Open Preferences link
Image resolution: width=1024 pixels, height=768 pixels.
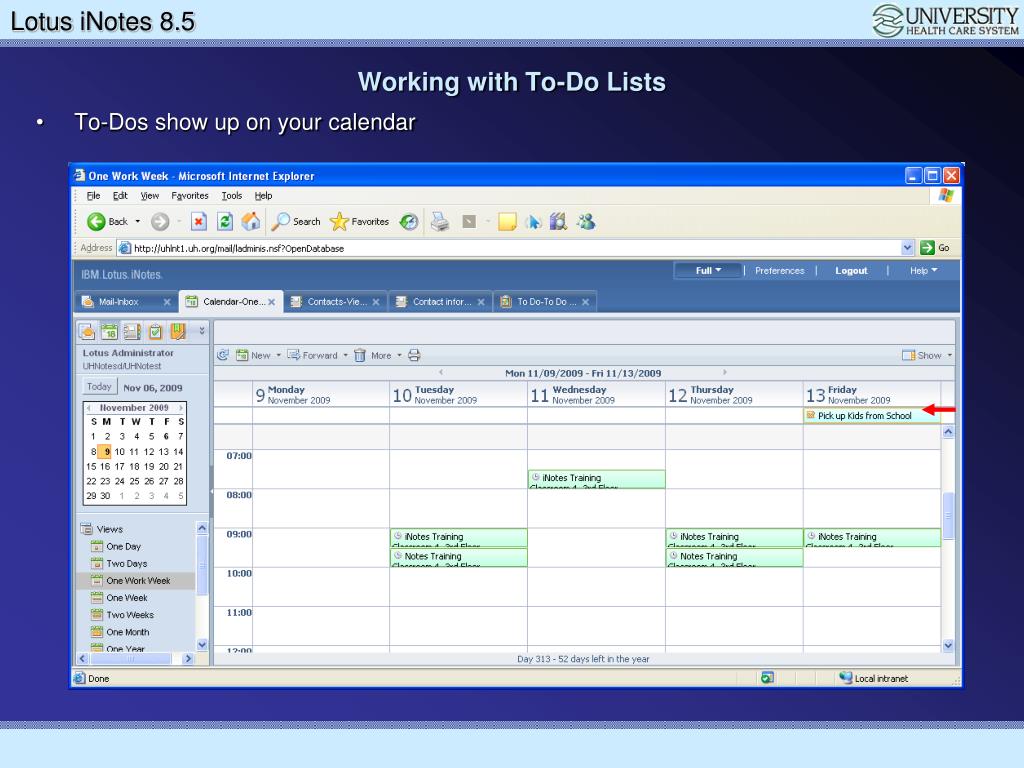780,270
